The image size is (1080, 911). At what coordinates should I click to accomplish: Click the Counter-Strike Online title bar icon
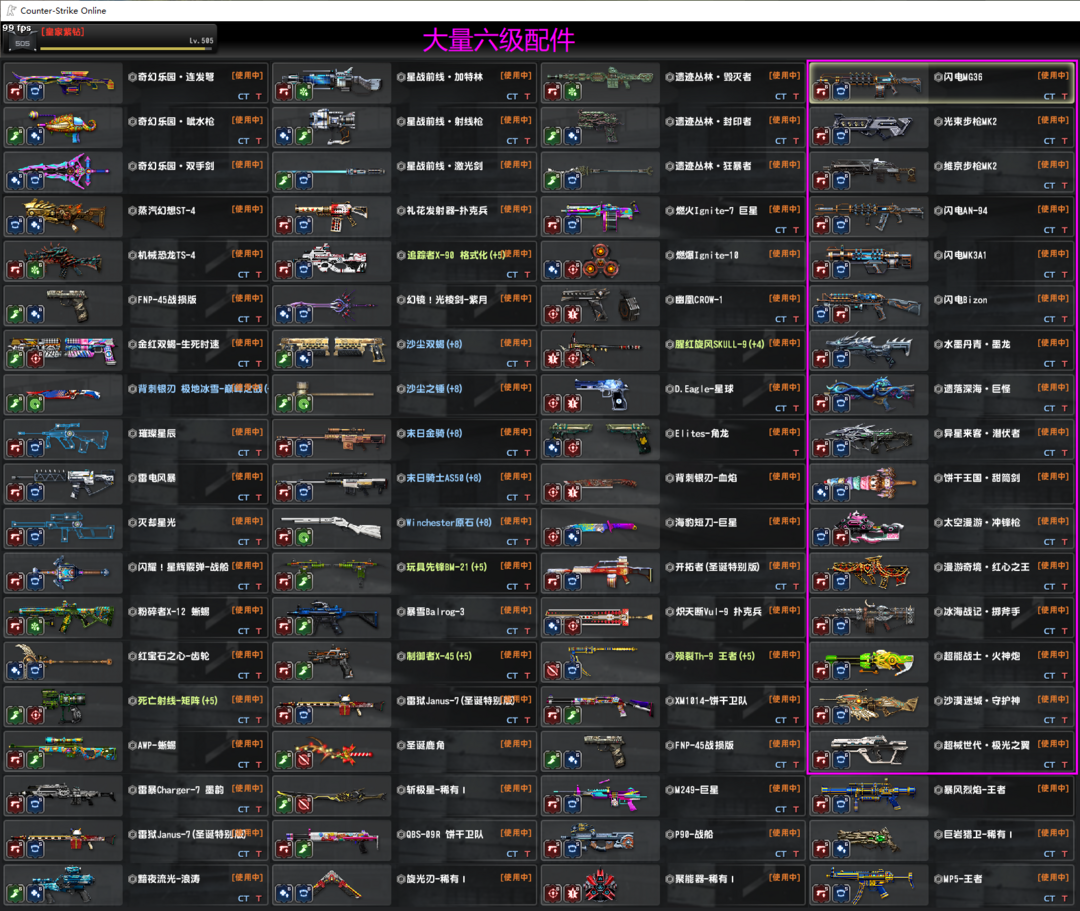point(11,10)
